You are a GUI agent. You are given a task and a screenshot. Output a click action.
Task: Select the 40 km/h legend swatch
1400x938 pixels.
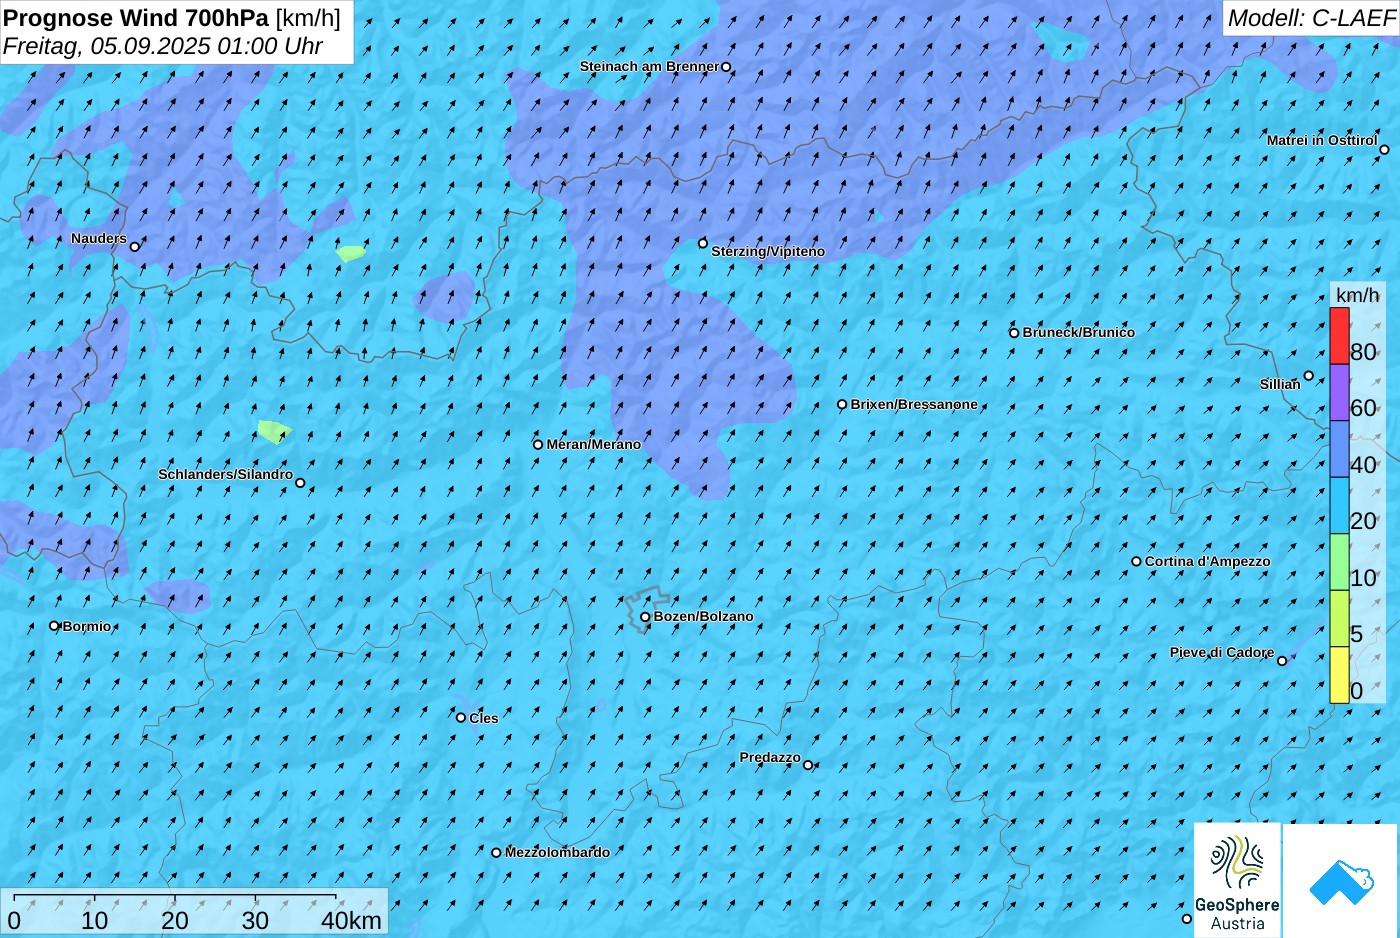click(x=1339, y=449)
